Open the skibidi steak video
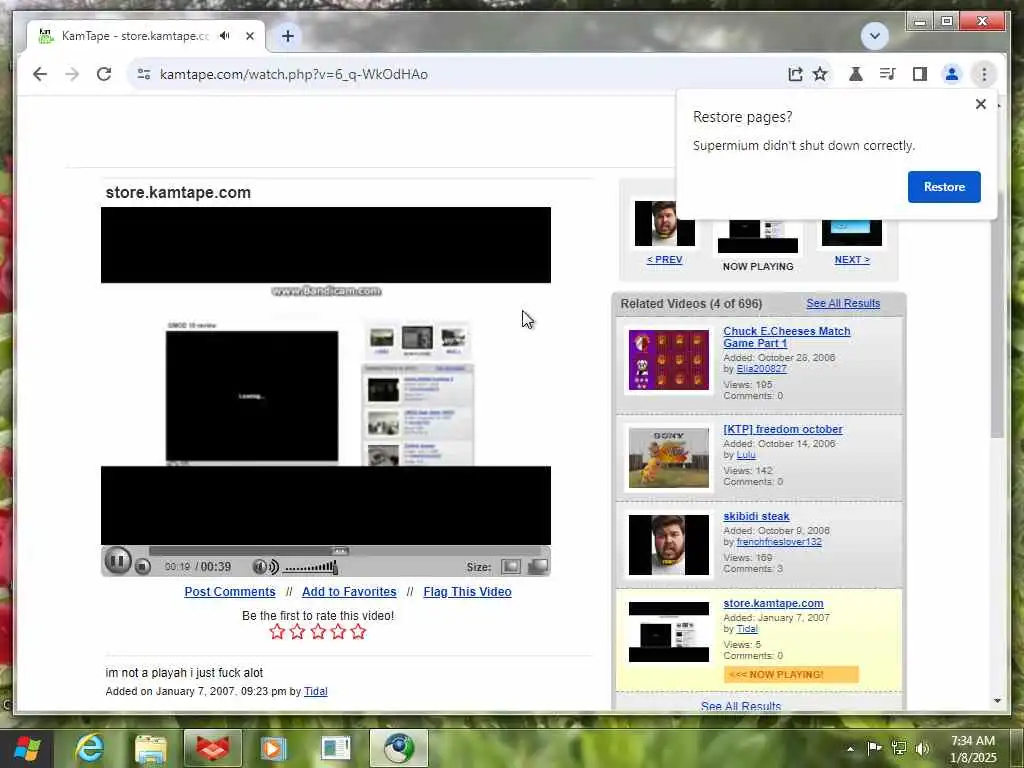Screen dimensions: 1024x768 click(x=756, y=516)
